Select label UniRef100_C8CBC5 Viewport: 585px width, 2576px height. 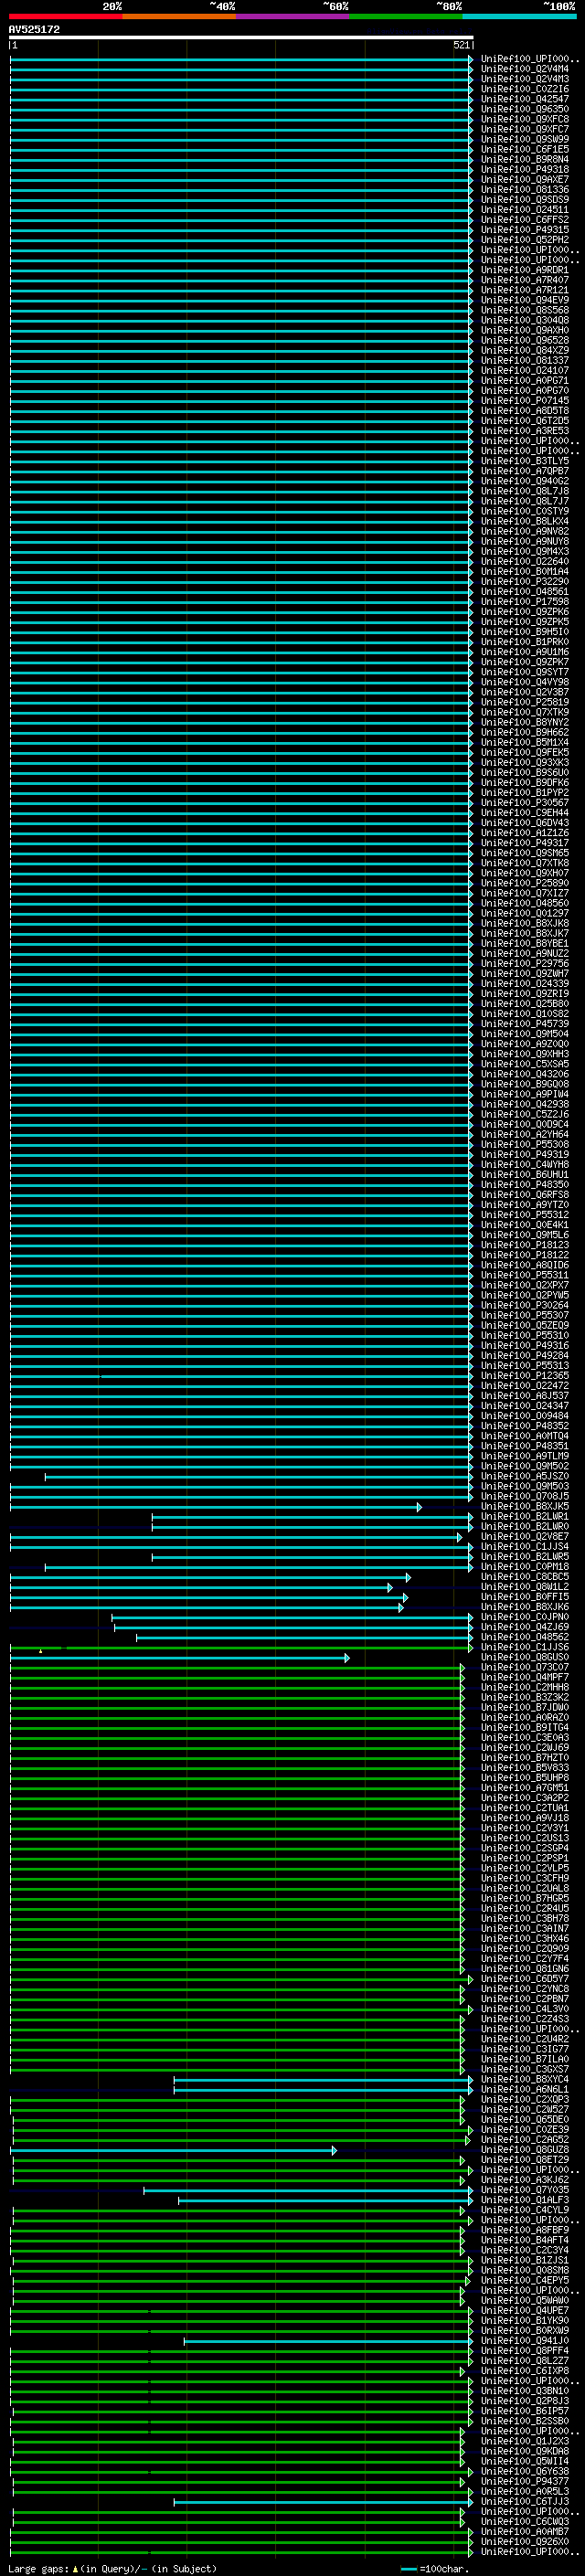coord(524,1577)
